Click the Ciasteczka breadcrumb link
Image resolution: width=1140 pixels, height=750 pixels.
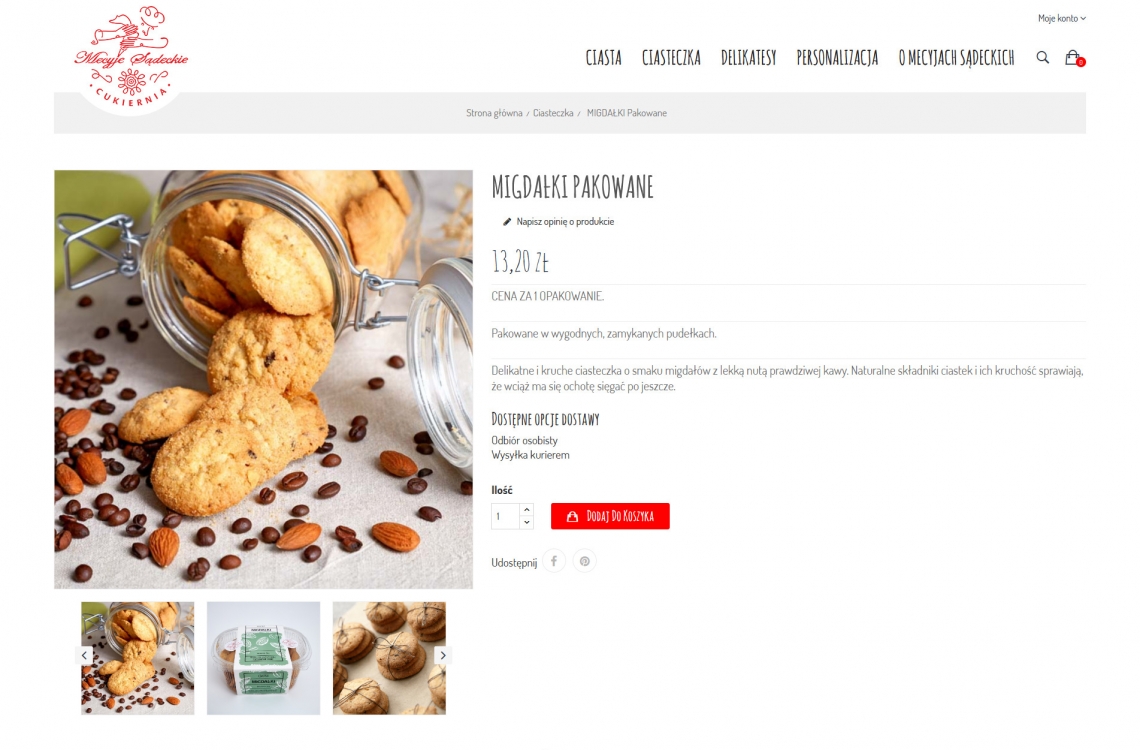click(x=553, y=113)
